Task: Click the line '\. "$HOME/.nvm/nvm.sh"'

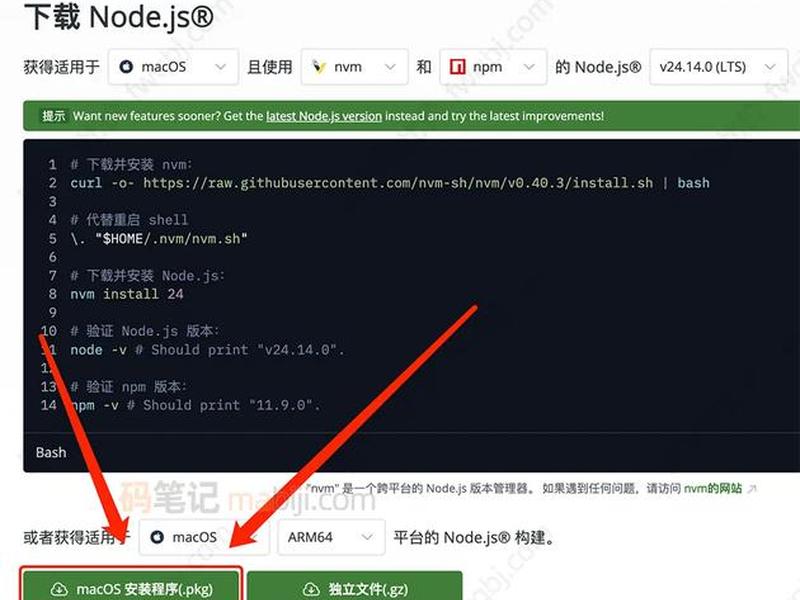Action: pyautogui.click(x=159, y=239)
